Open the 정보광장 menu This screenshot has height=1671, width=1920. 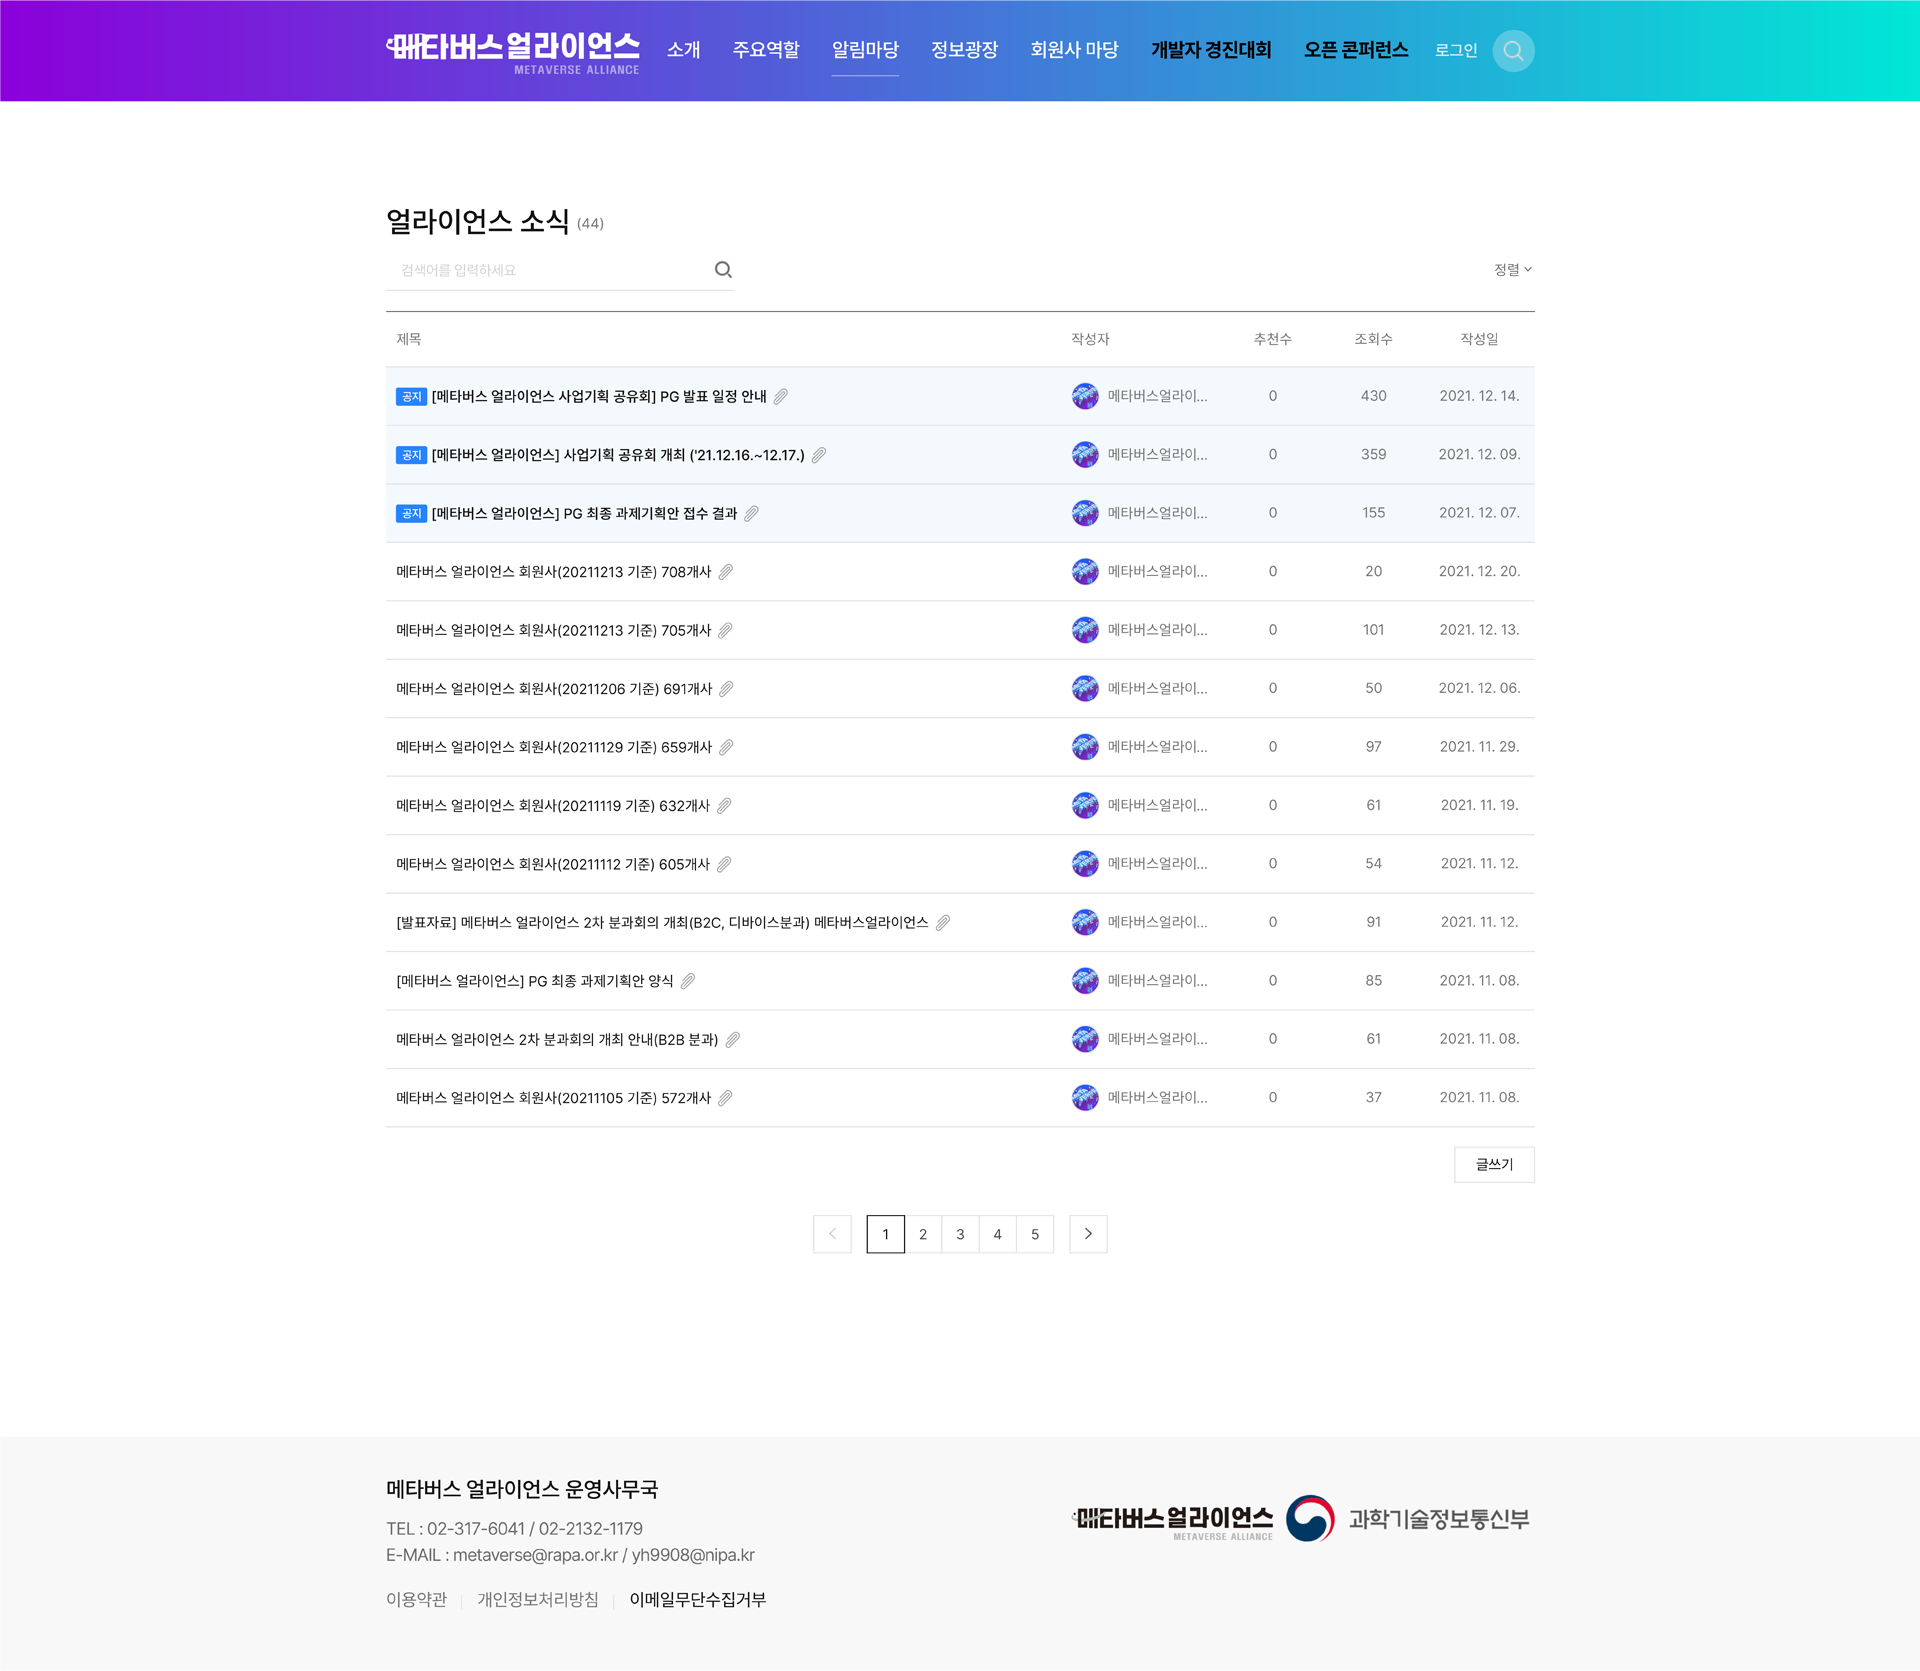coord(964,50)
